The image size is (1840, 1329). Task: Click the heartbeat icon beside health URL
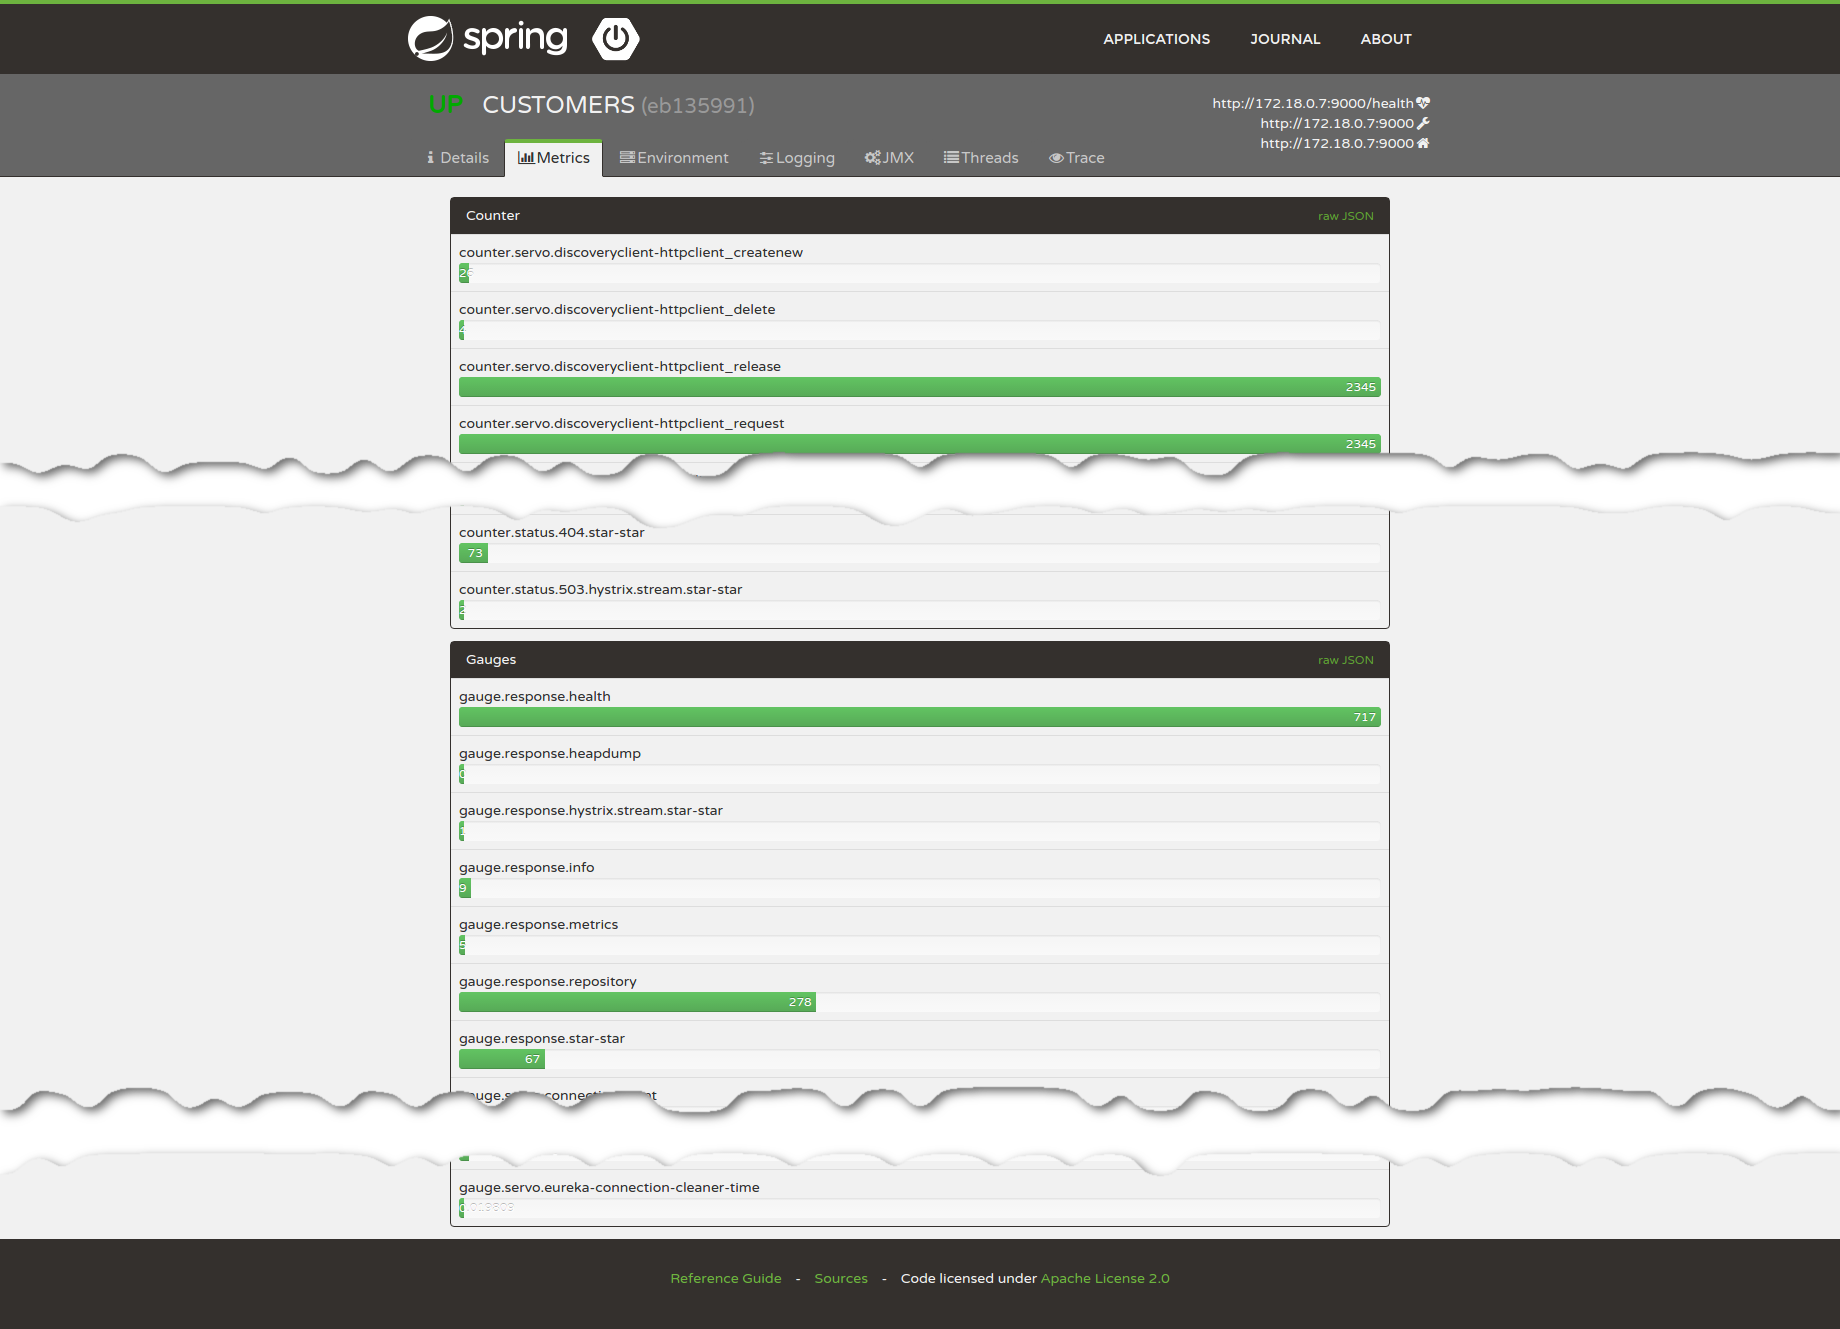1423,103
